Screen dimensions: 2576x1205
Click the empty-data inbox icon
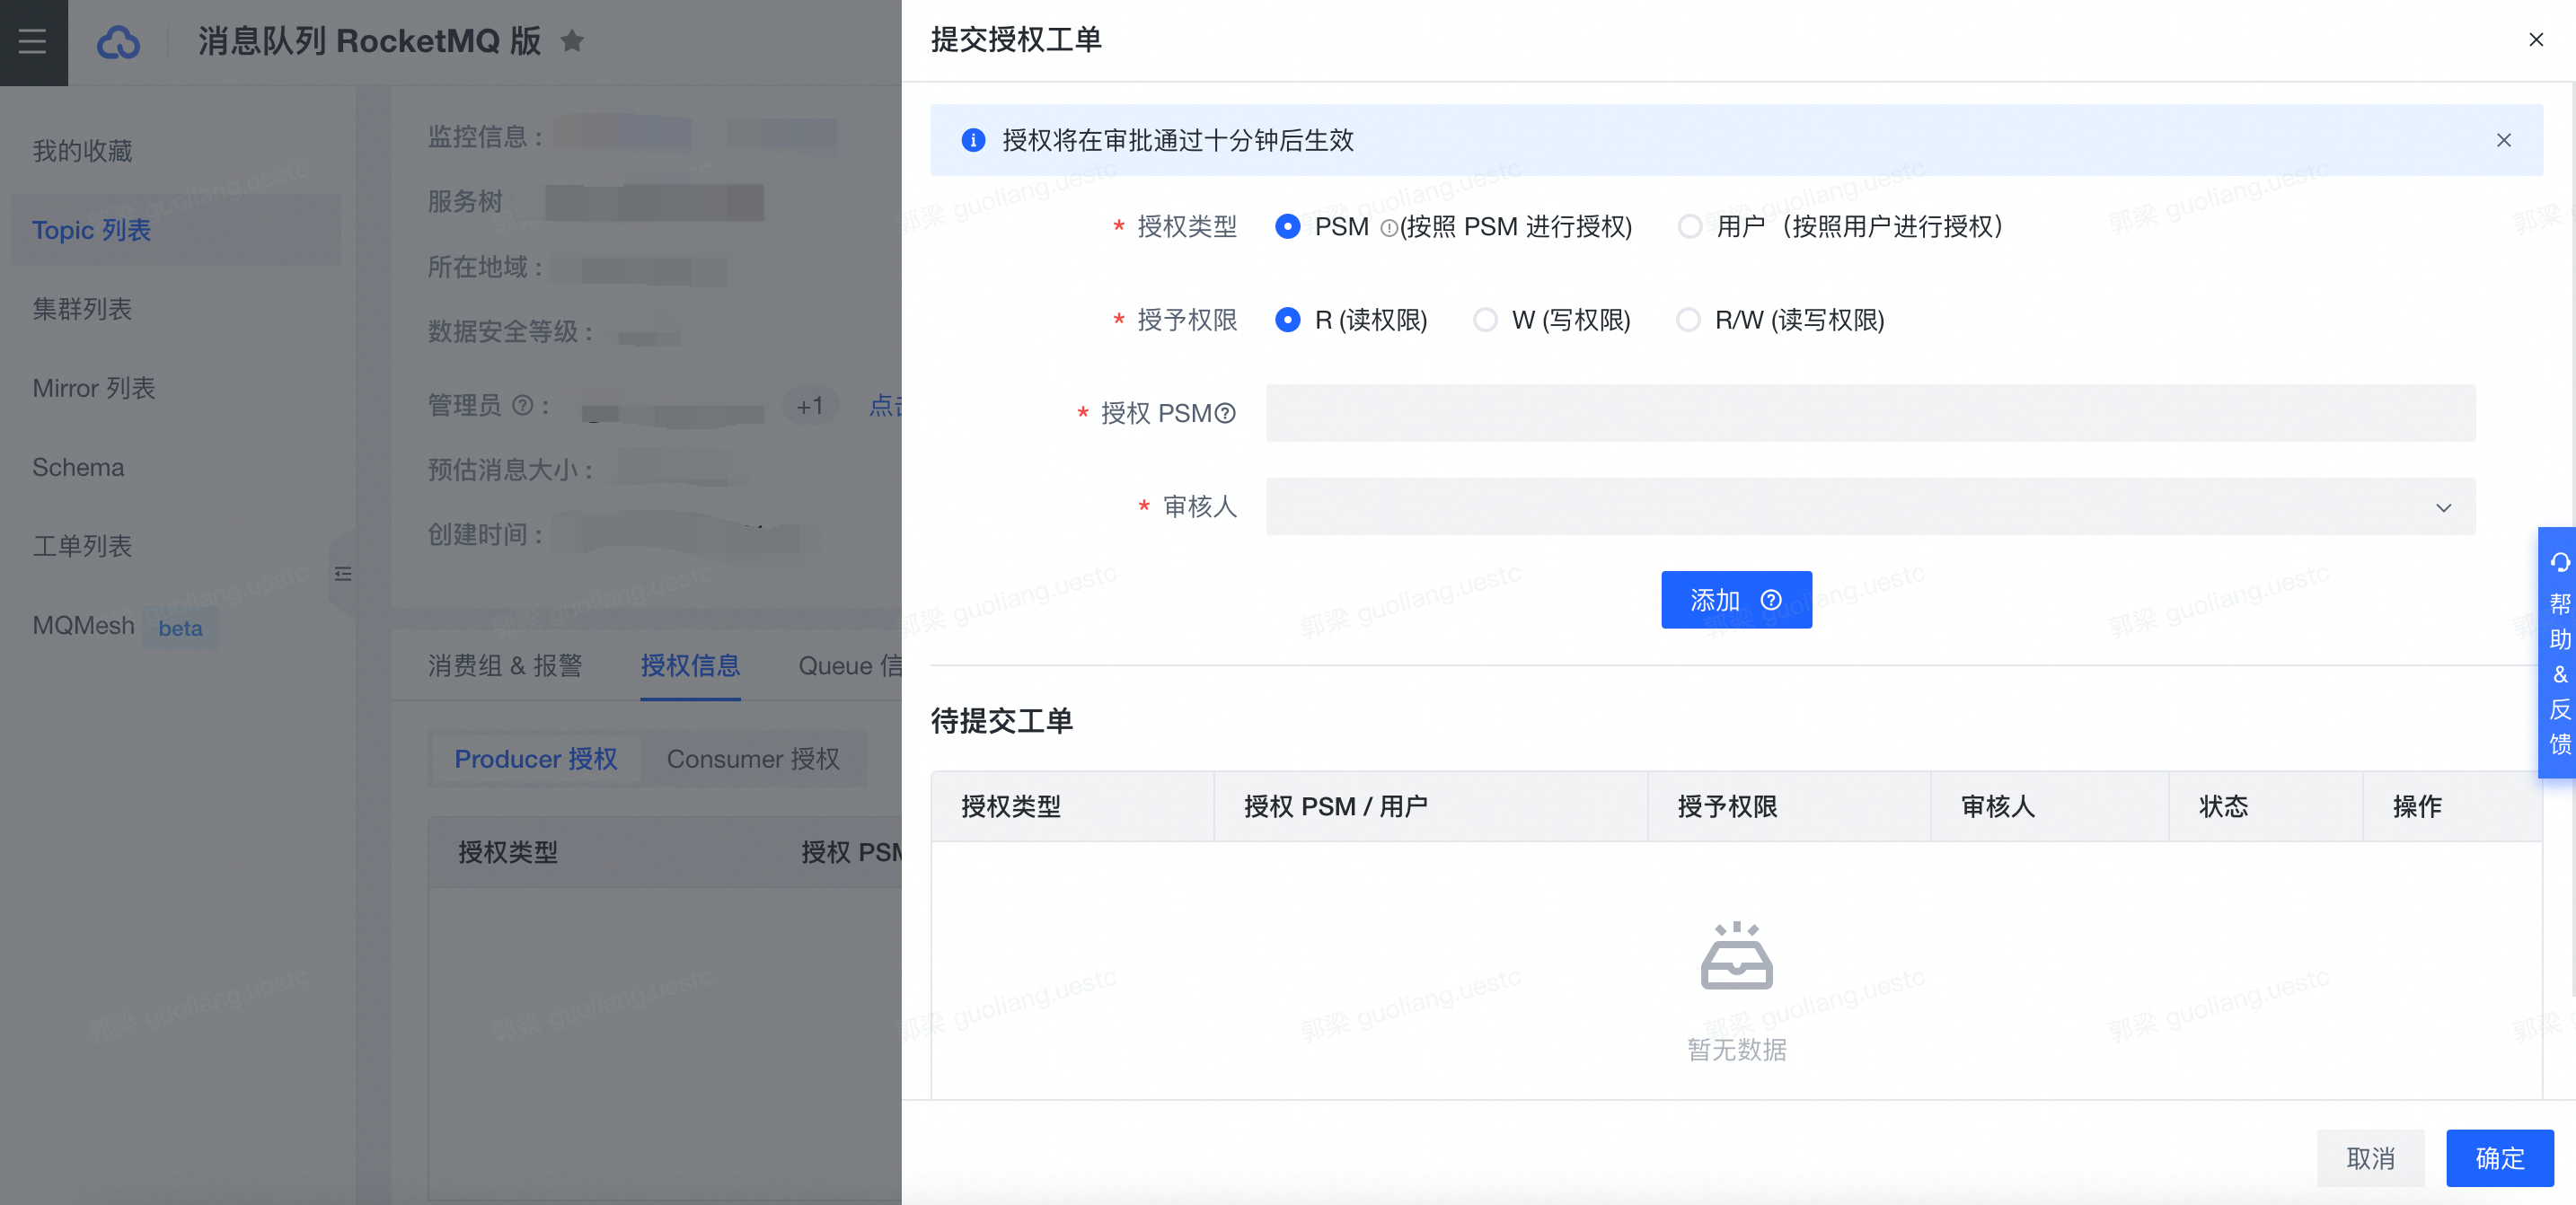(1736, 956)
